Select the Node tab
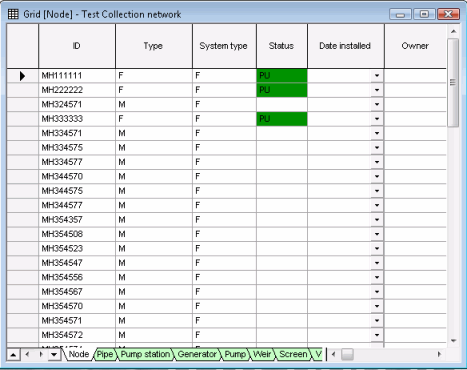 79,354
